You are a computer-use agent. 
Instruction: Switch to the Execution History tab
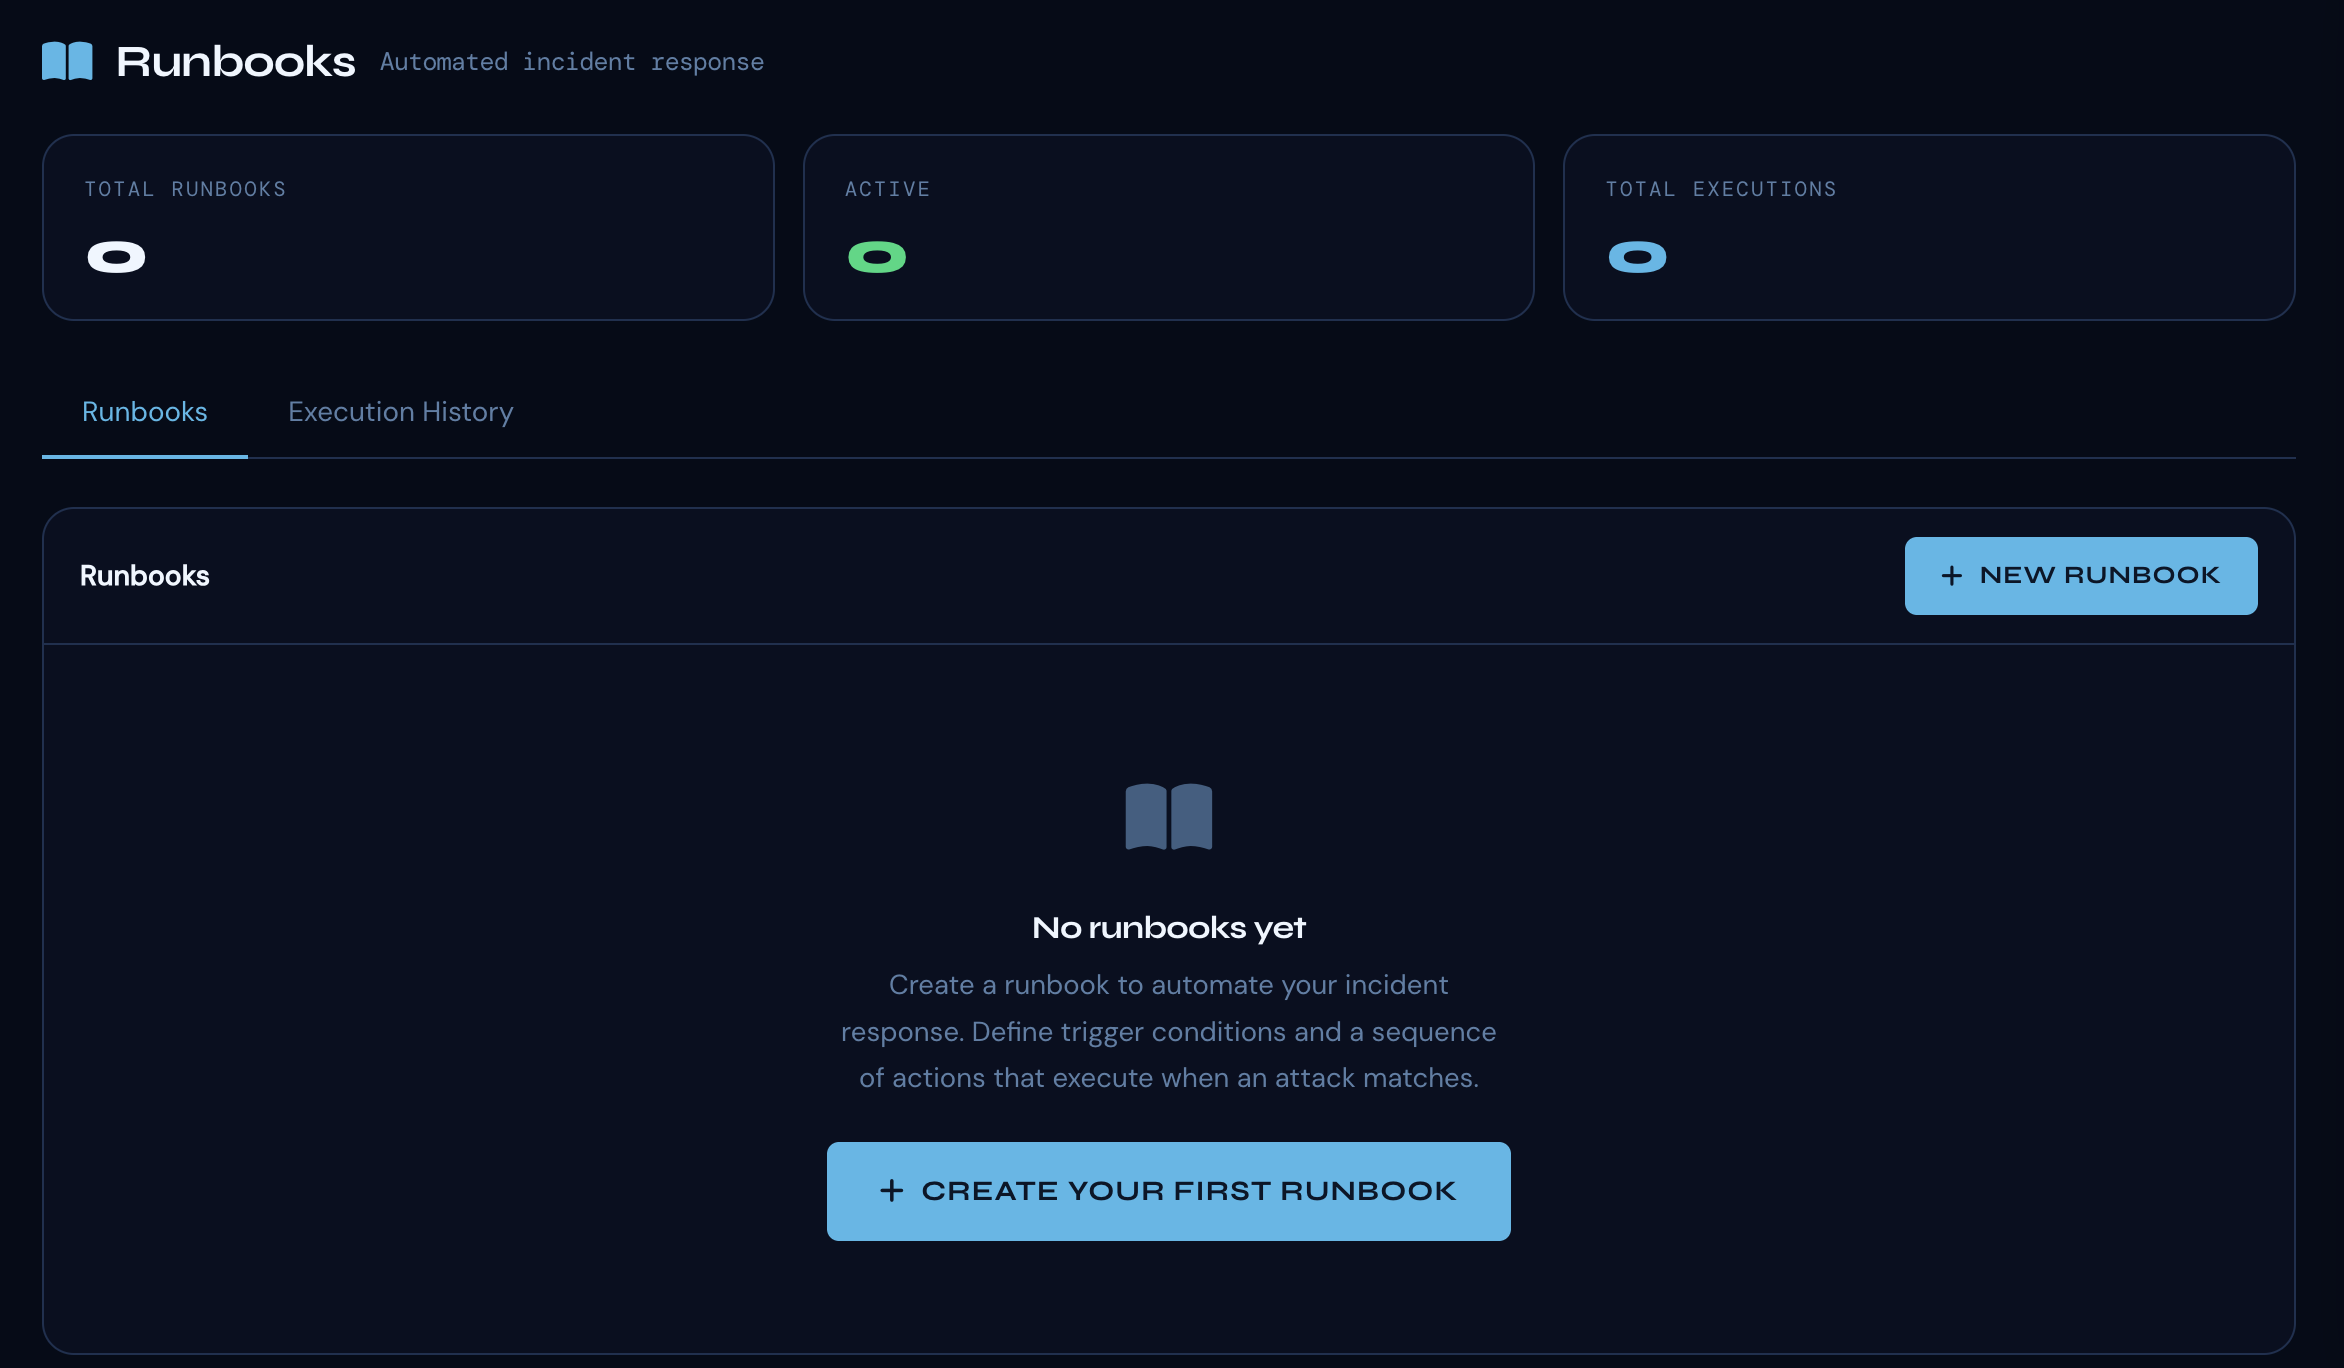pyautogui.click(x=400, y=412)
